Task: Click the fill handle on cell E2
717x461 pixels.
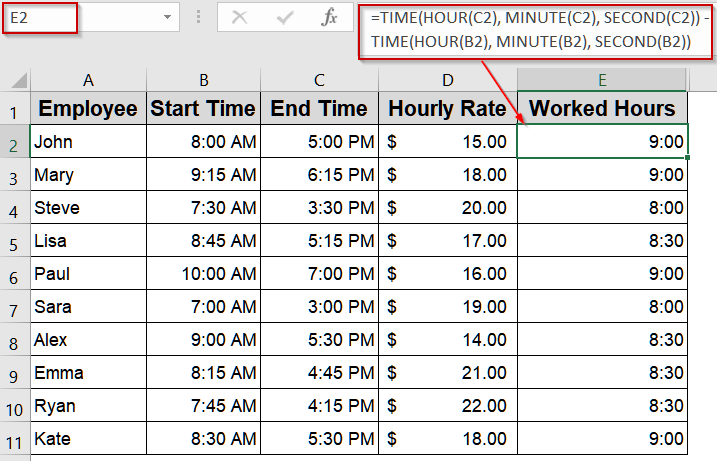Action: [687, 157]
